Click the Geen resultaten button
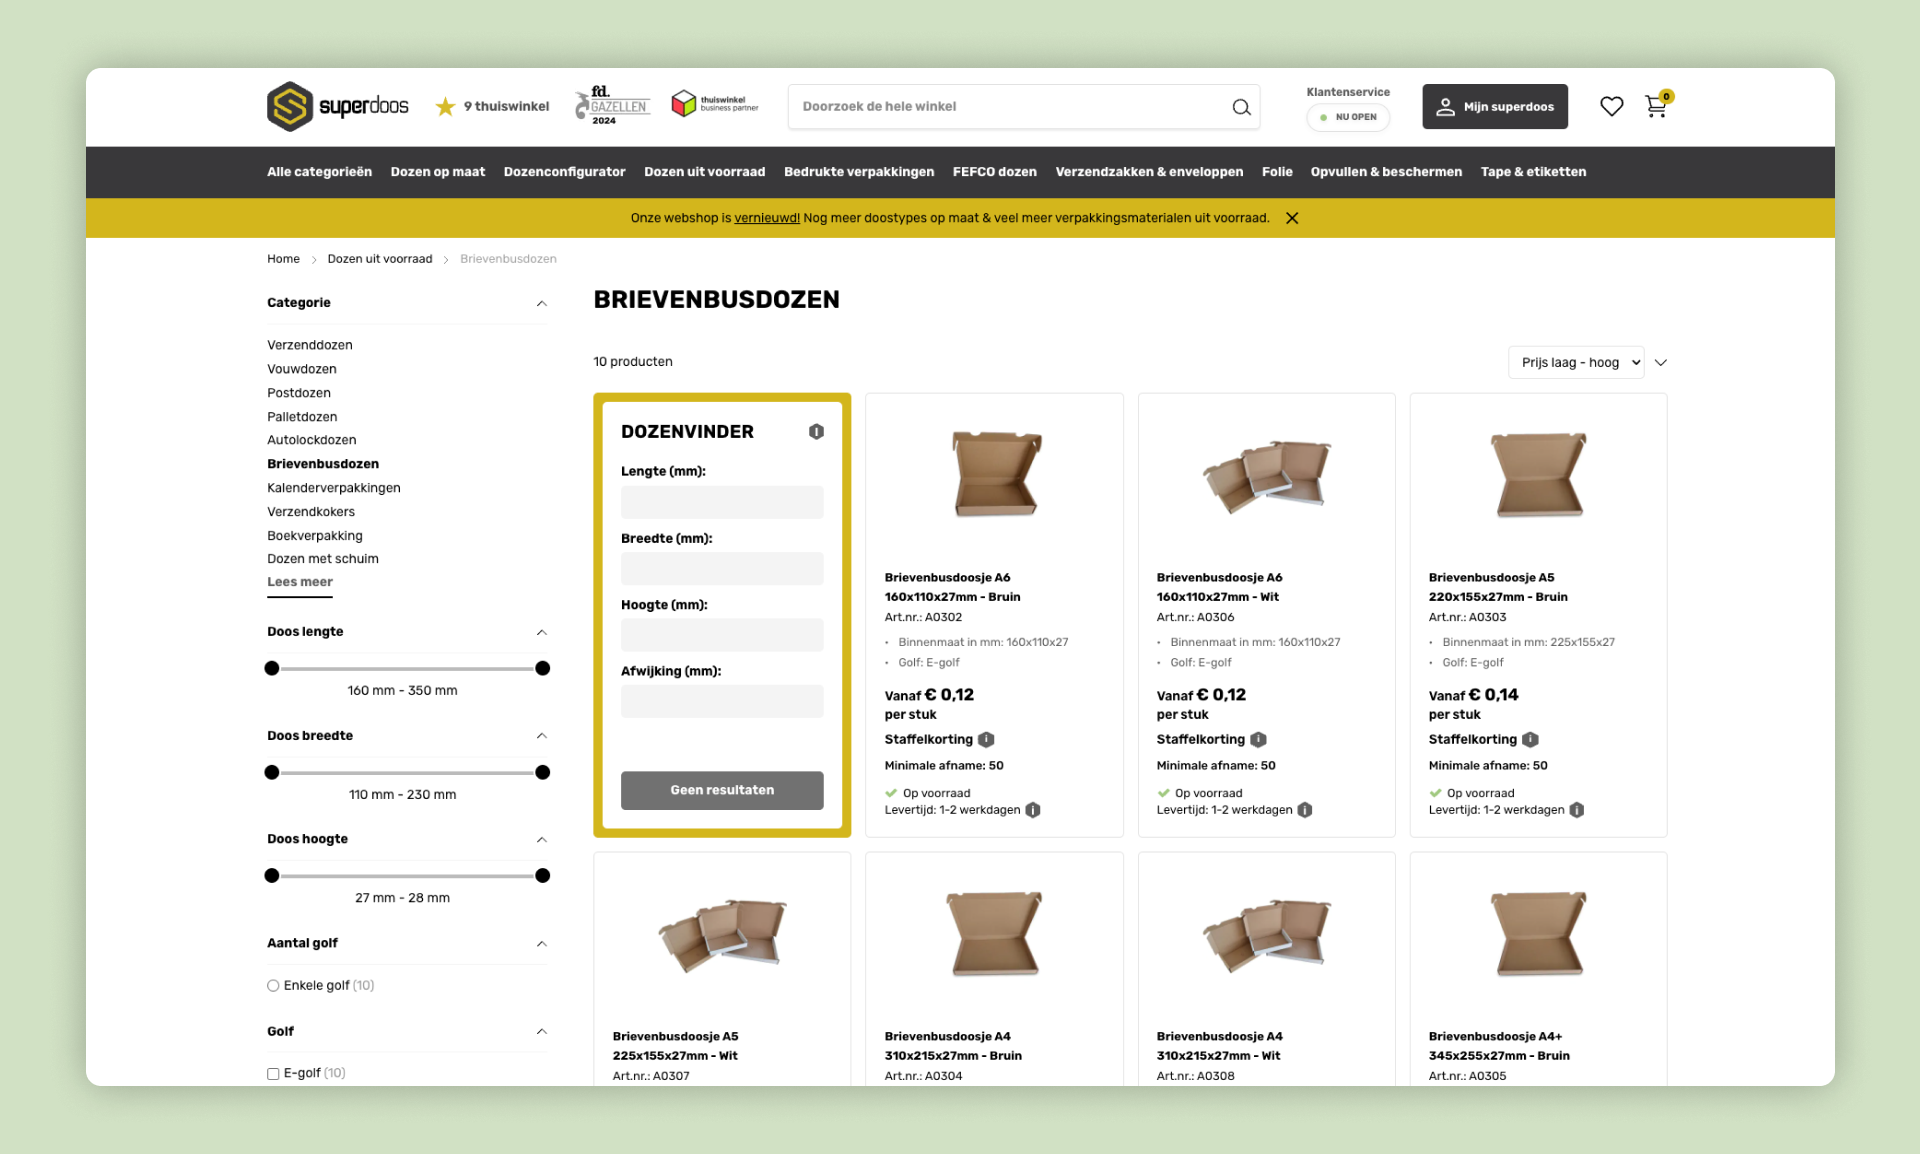1920x1154 pixels. pos(722,790)
